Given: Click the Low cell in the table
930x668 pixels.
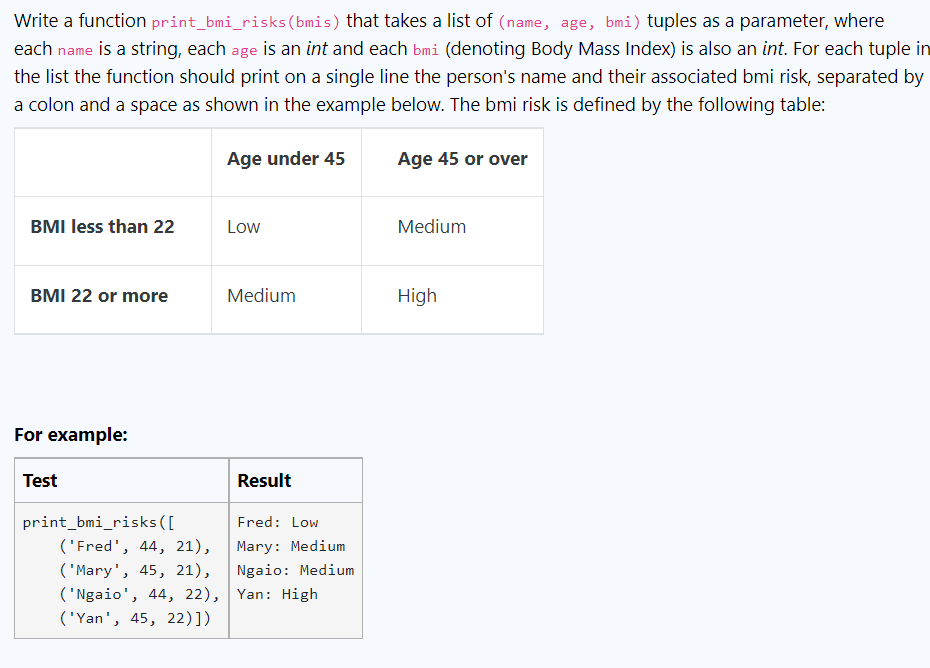Looking at the screenshot, I should click(243, 226).
